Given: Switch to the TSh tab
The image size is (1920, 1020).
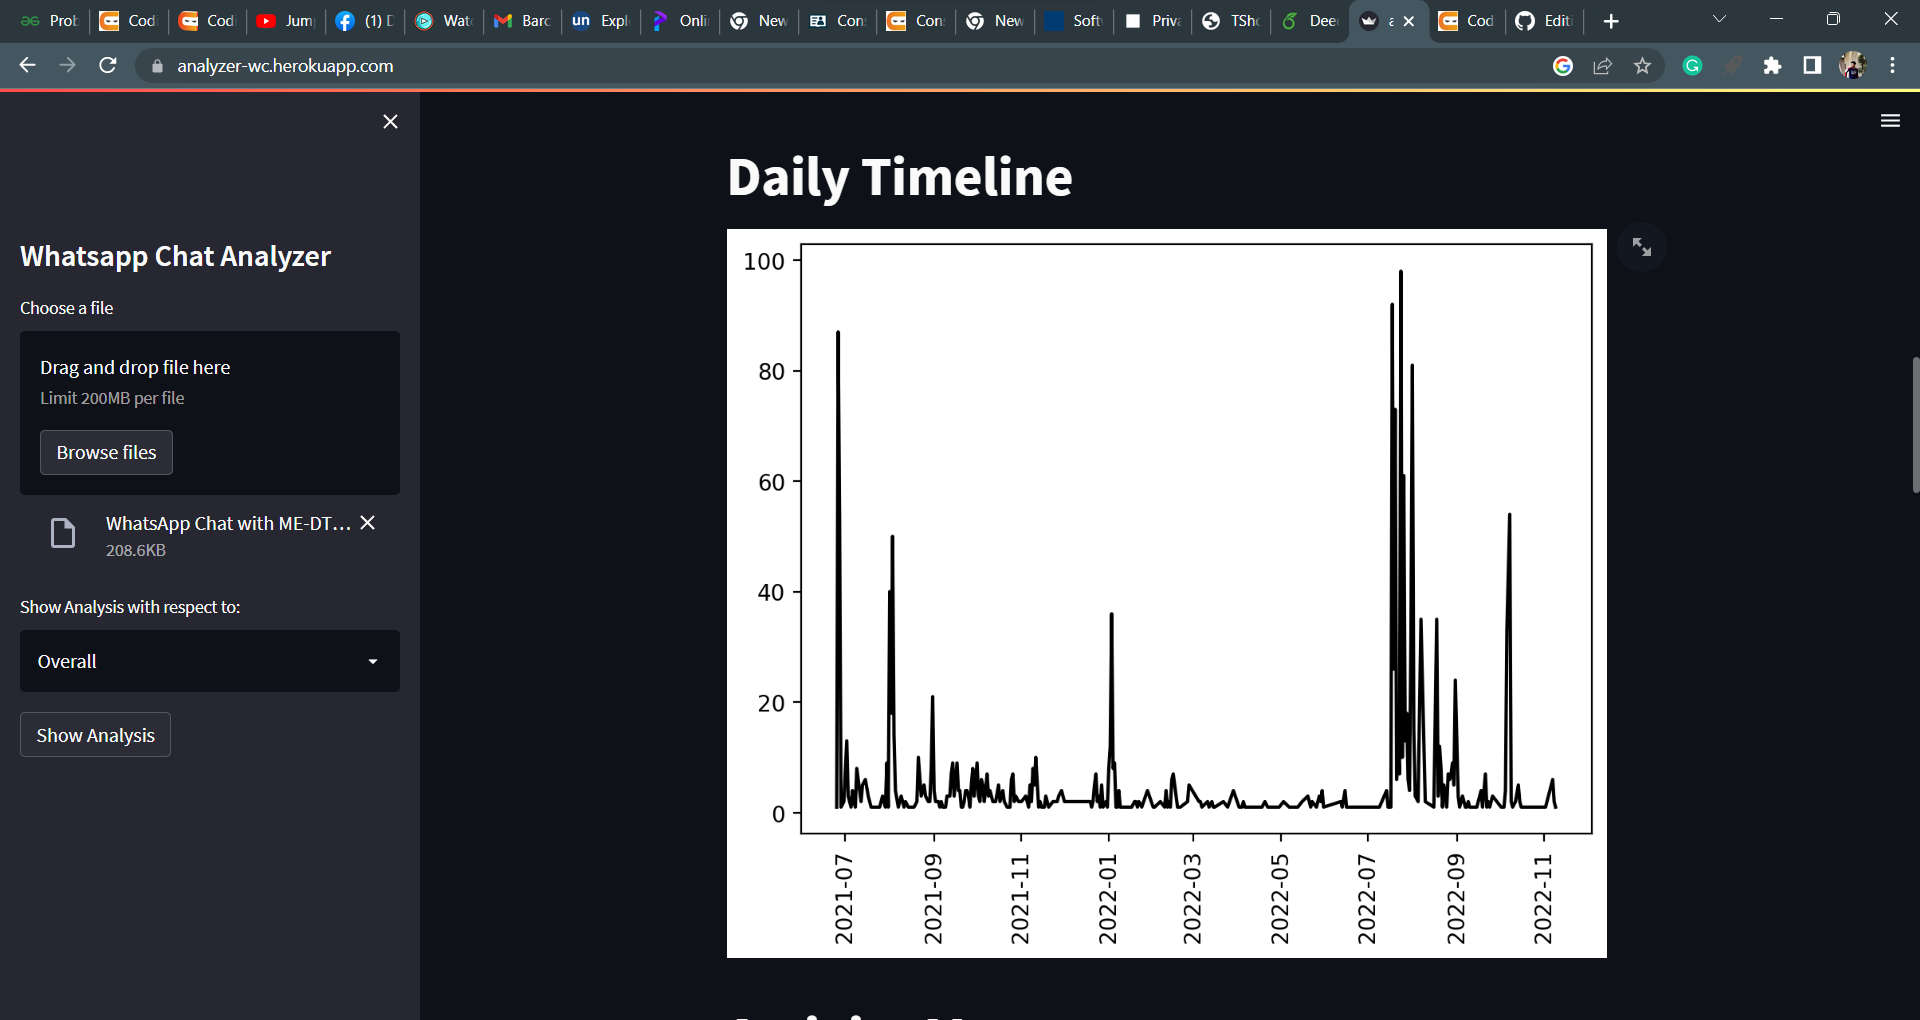Looking at the screenshot, I should click(1232, 21).
